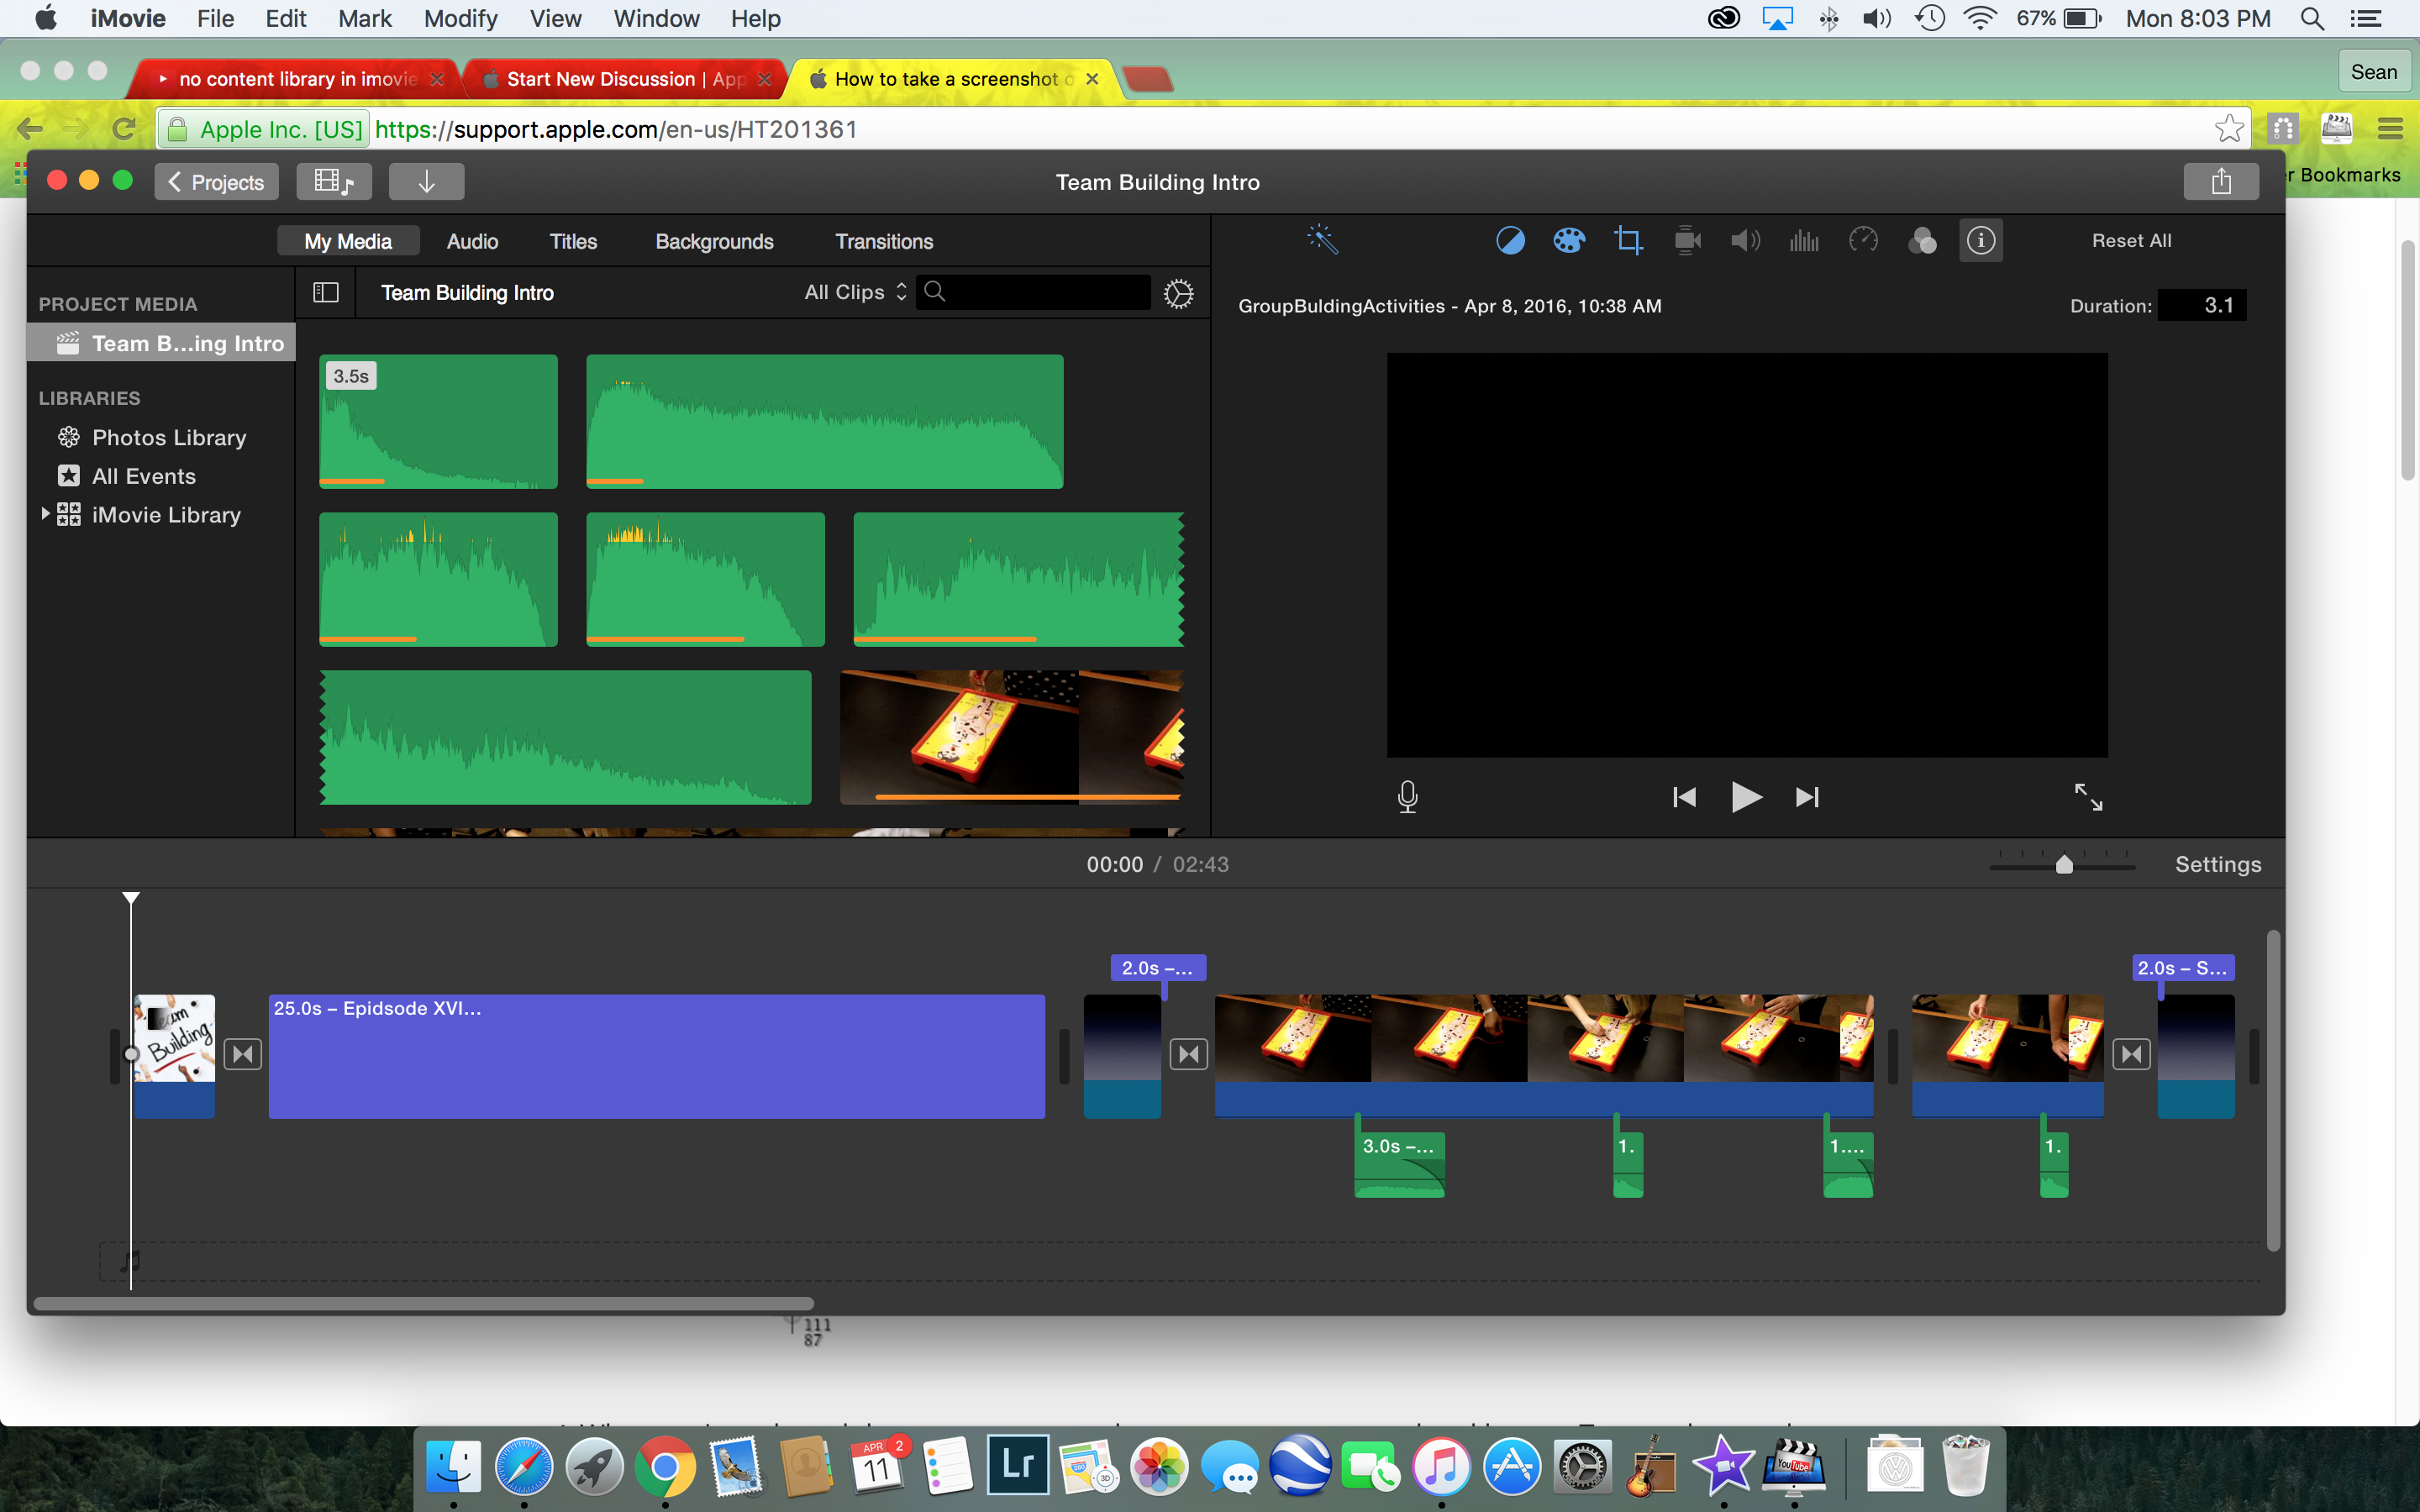Skip to next clip in viewer
Screen dimensions: 2420x1512
click(1807, 797)
